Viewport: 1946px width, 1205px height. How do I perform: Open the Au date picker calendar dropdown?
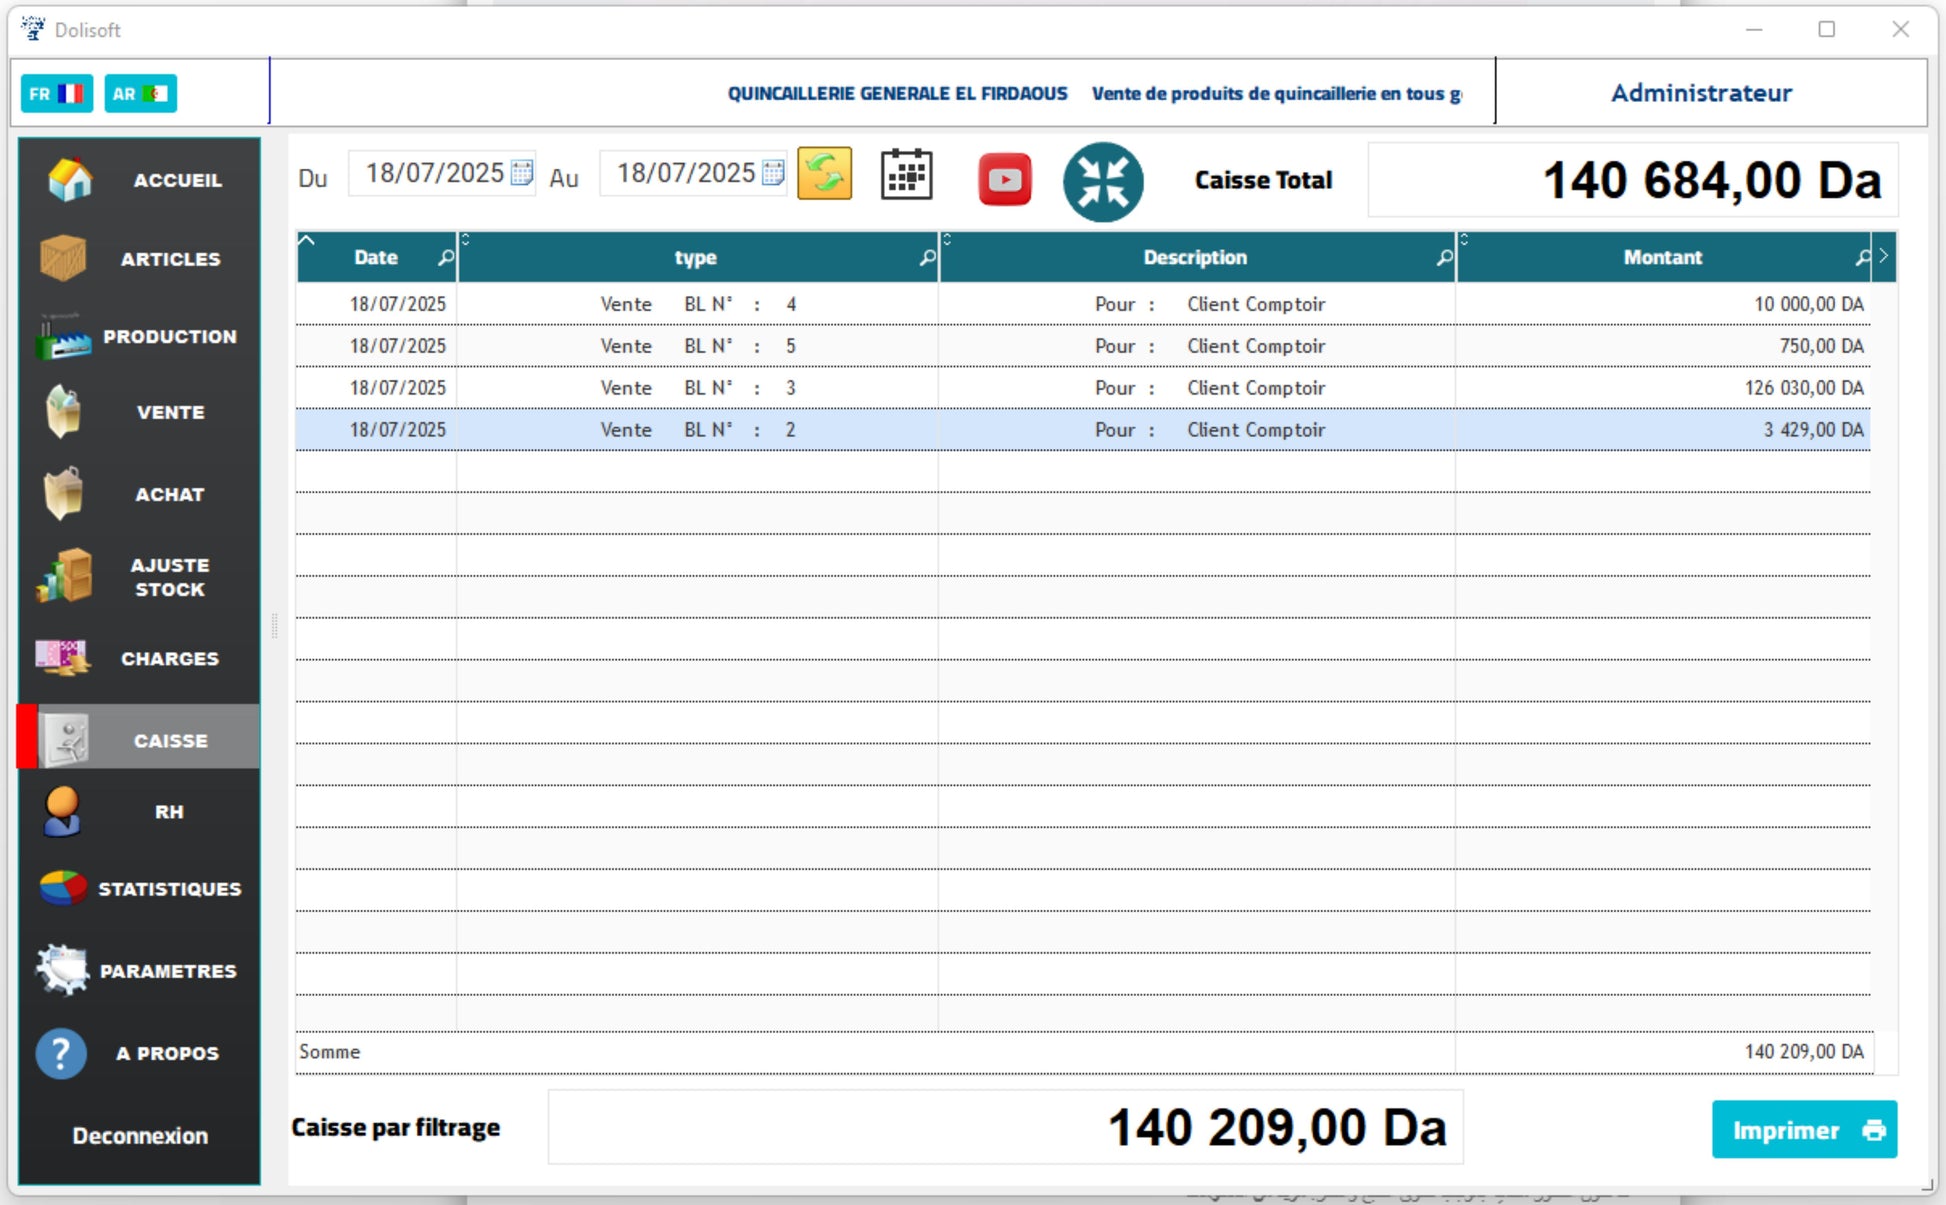point(773,173)
